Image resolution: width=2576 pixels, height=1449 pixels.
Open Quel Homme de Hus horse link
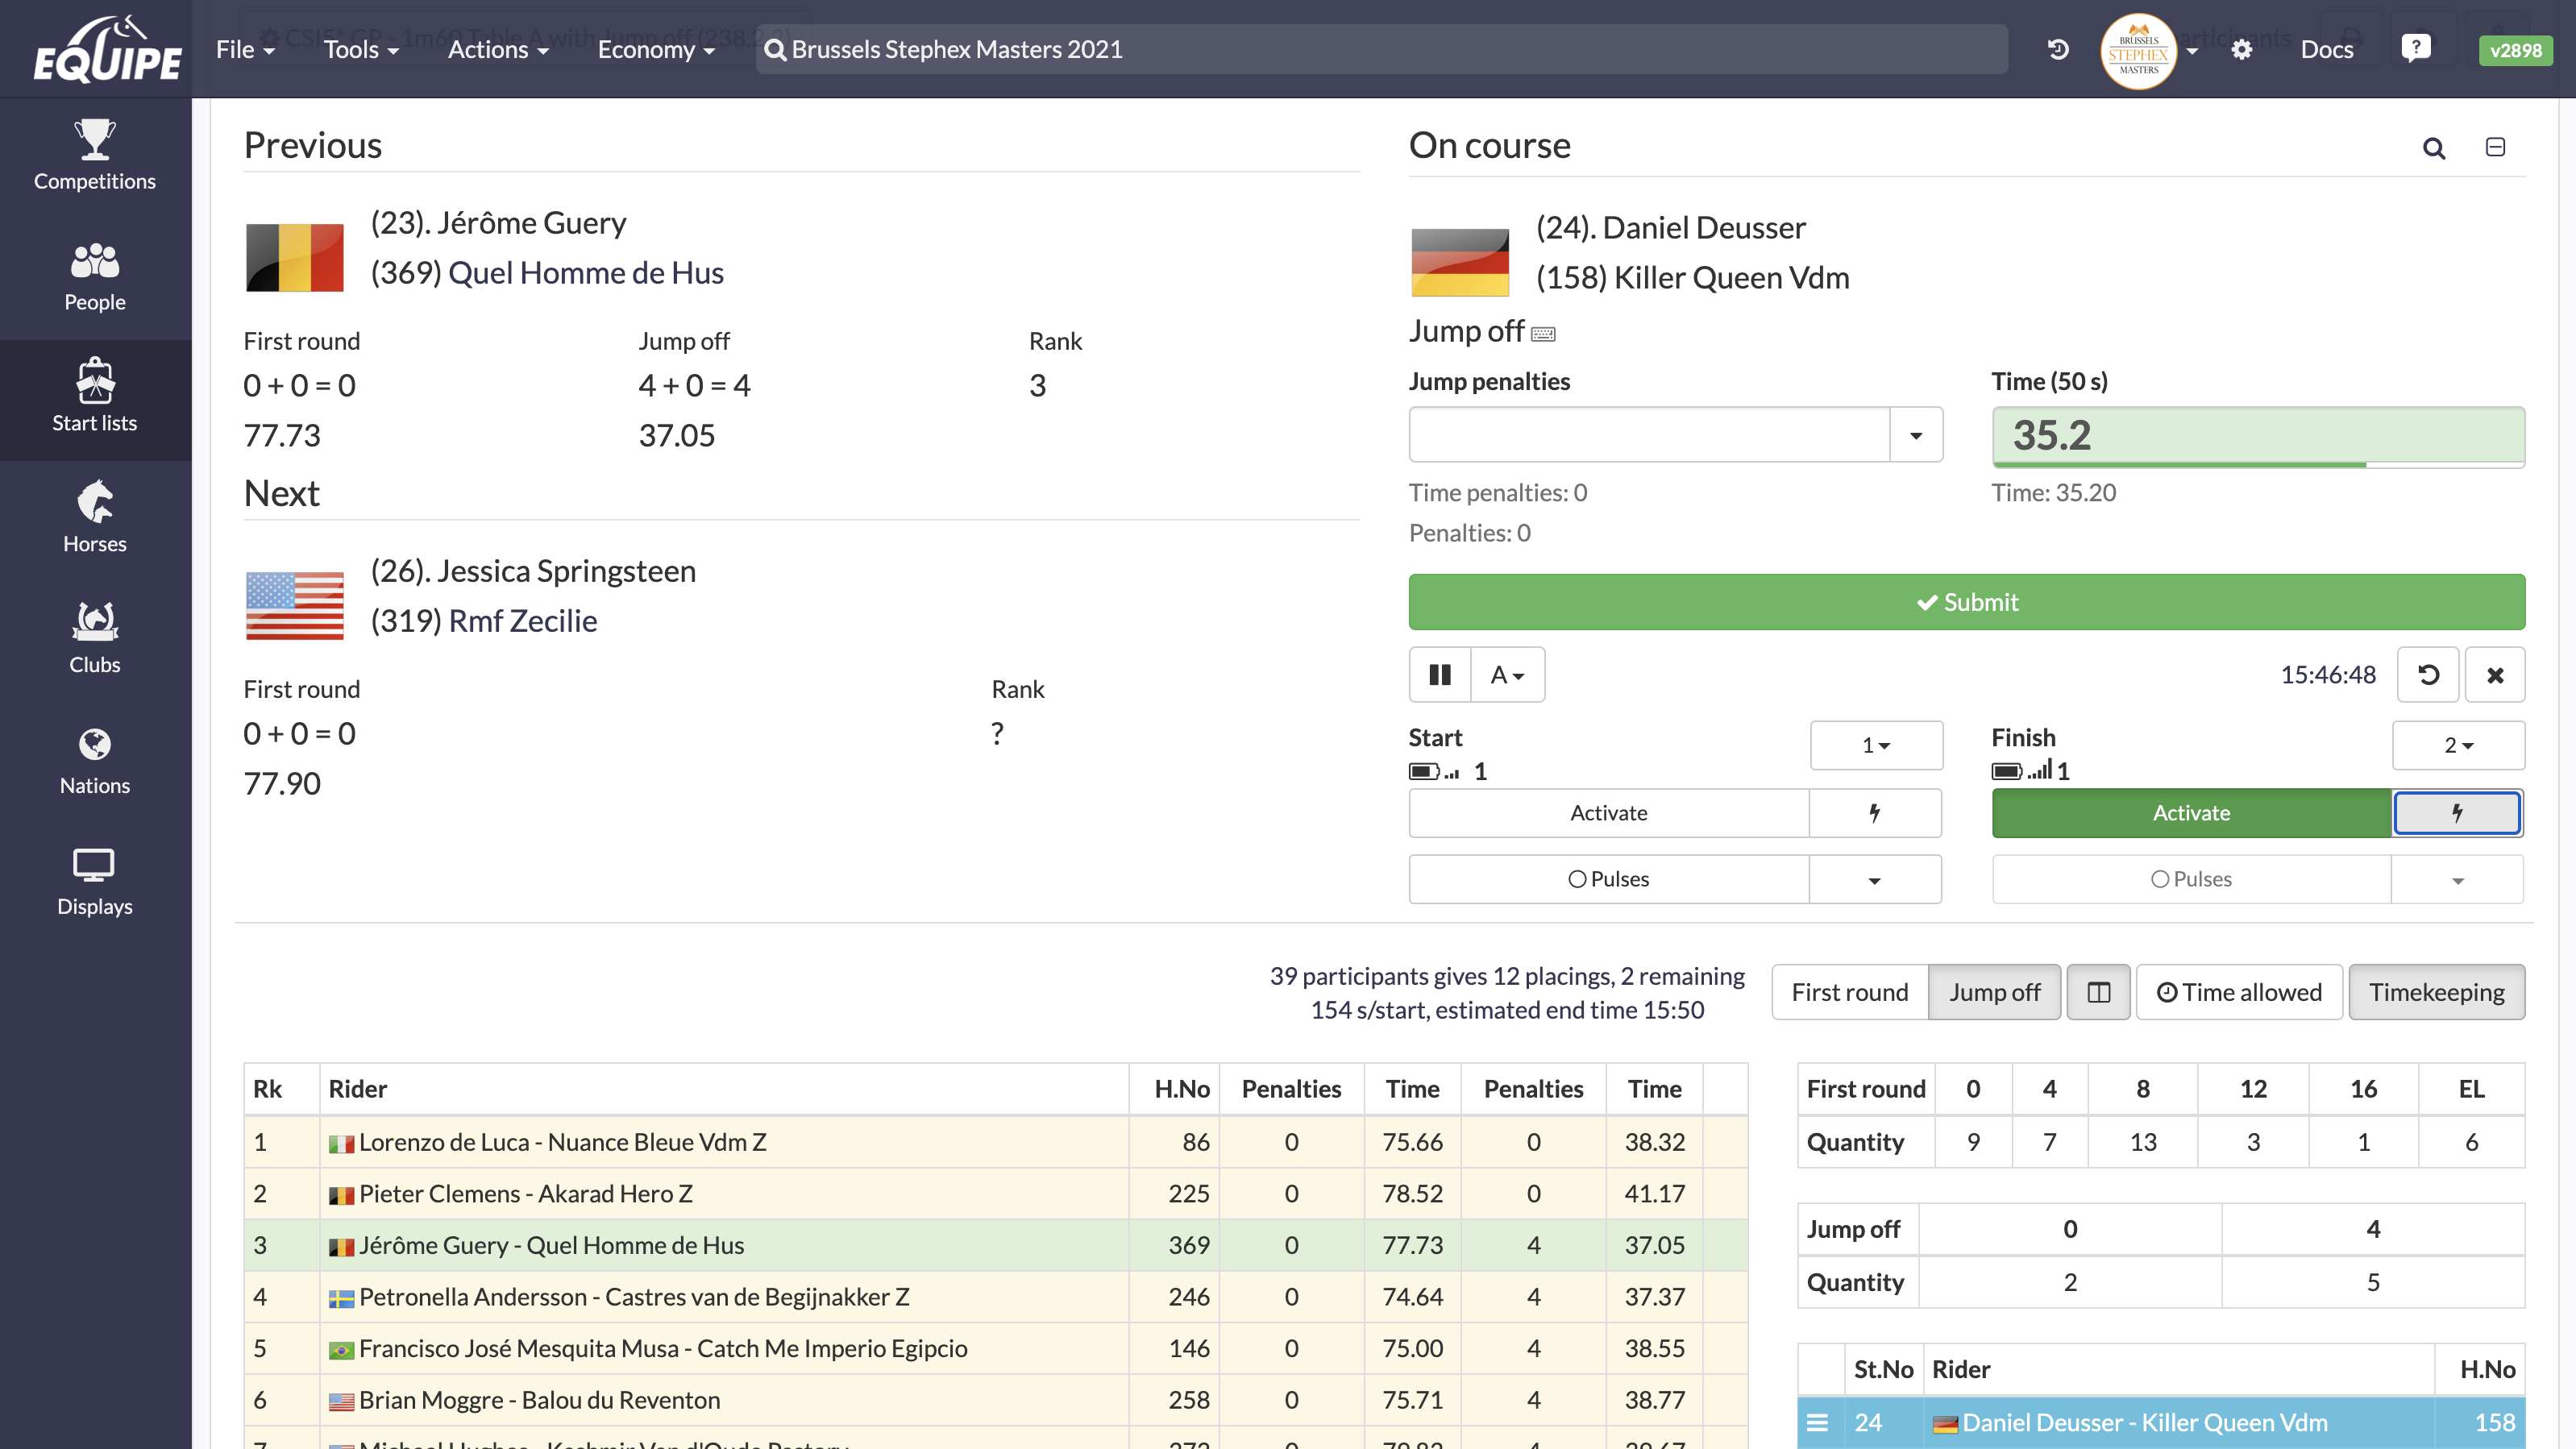(585, 273)
